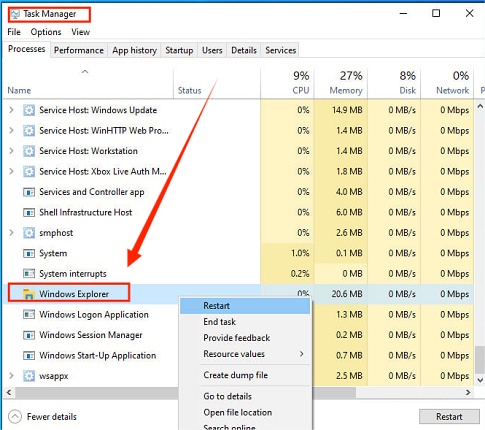
Task: Open the File menu
Action: (14, 32)
